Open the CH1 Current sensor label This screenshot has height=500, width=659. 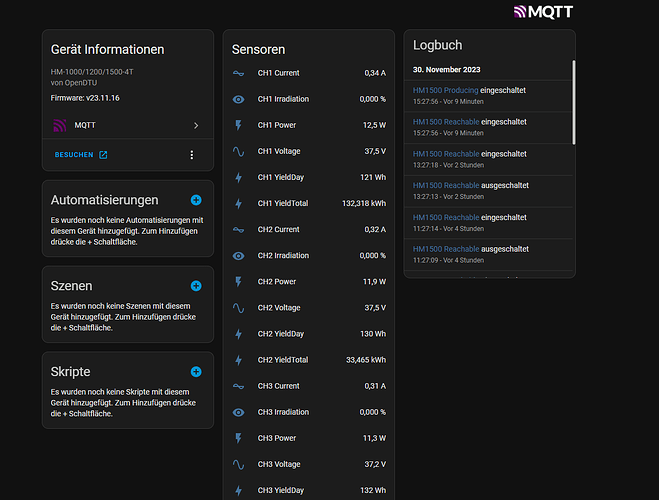279,73
